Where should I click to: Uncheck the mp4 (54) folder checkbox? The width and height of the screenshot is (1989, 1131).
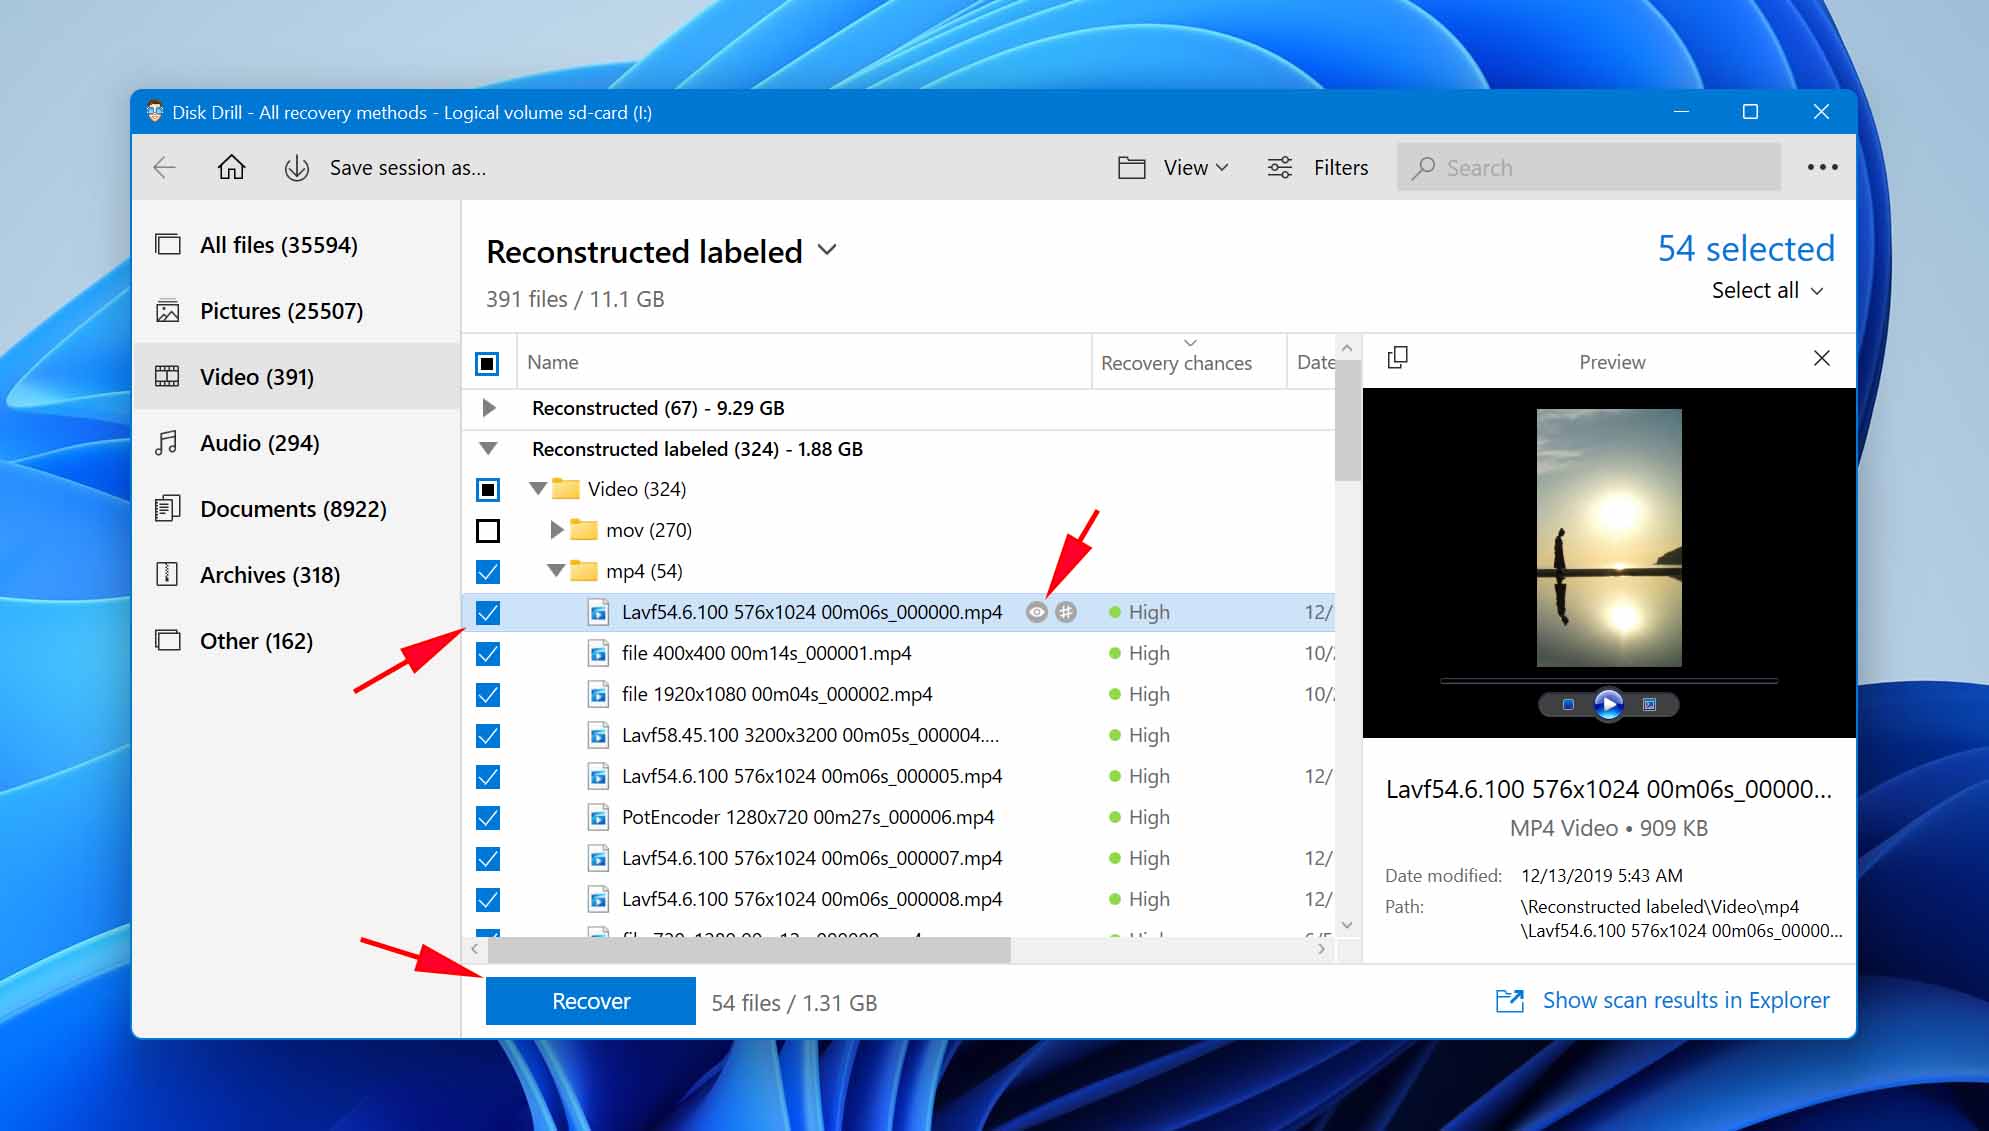[488, 571]
